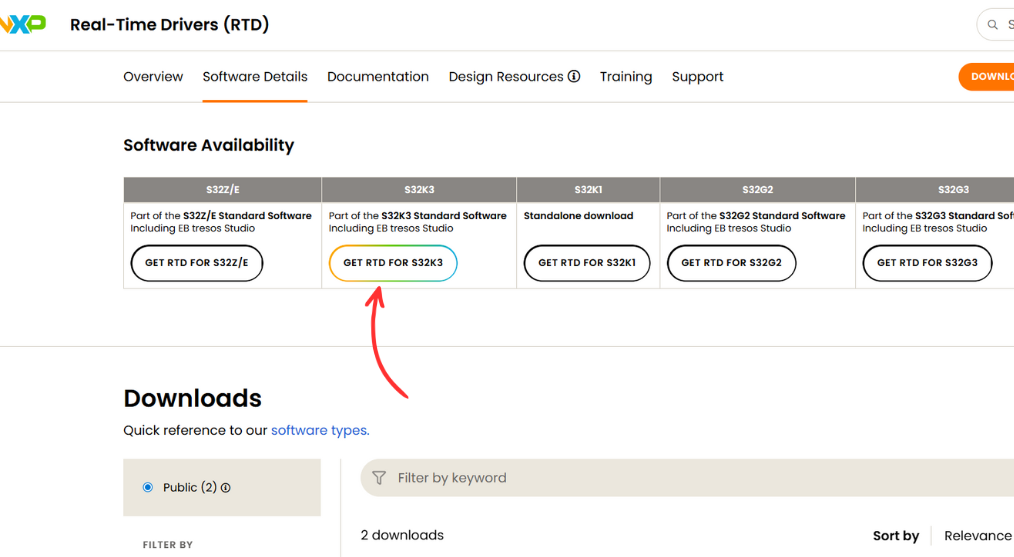The width and height of the screenshot is (1014, 557).
Task: Click the NXP logo
Action: pyautogui.click(x=23, y=25)
